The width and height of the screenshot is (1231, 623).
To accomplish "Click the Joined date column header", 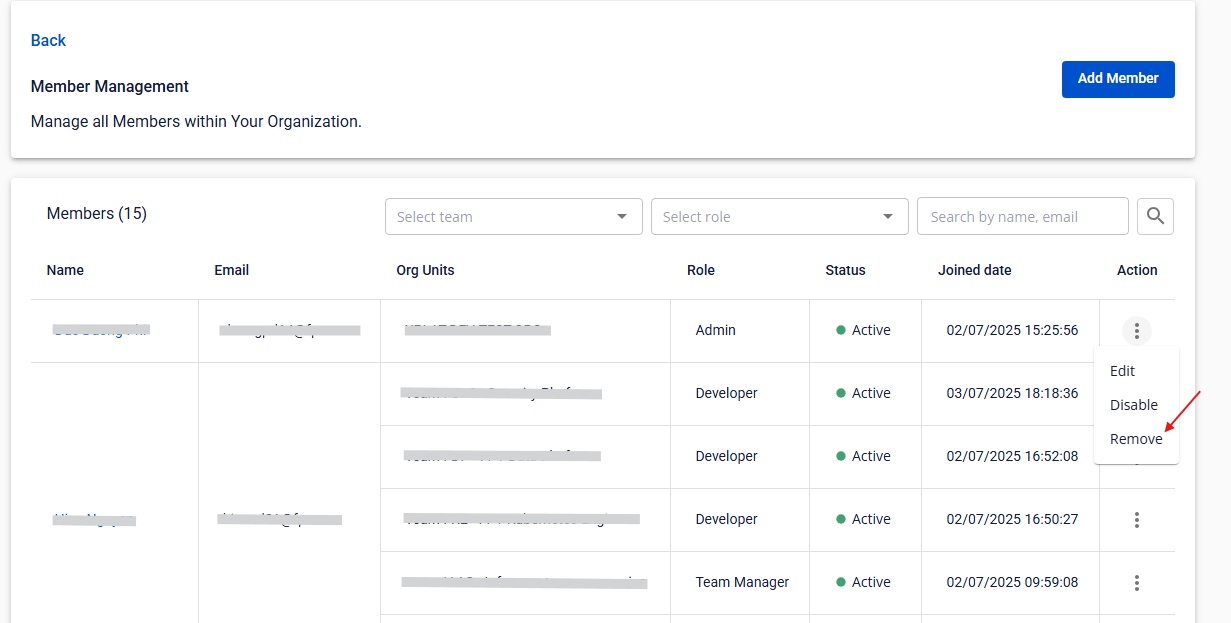I will pos(974,270).
